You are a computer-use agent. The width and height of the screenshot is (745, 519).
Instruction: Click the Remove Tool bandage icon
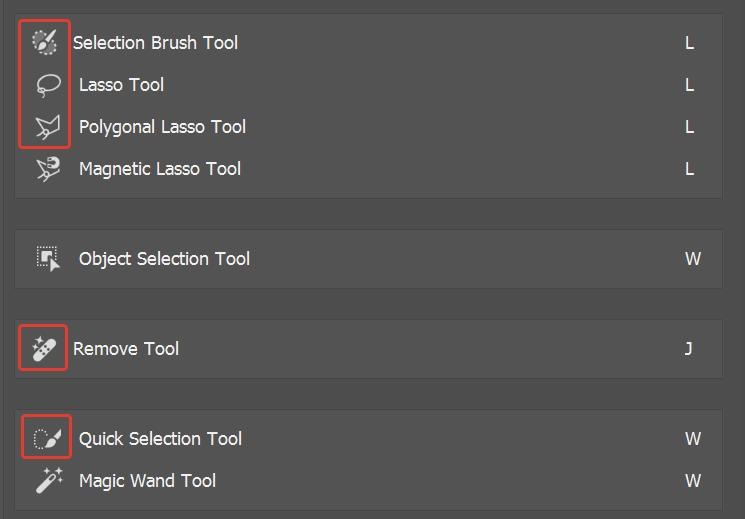45,349
